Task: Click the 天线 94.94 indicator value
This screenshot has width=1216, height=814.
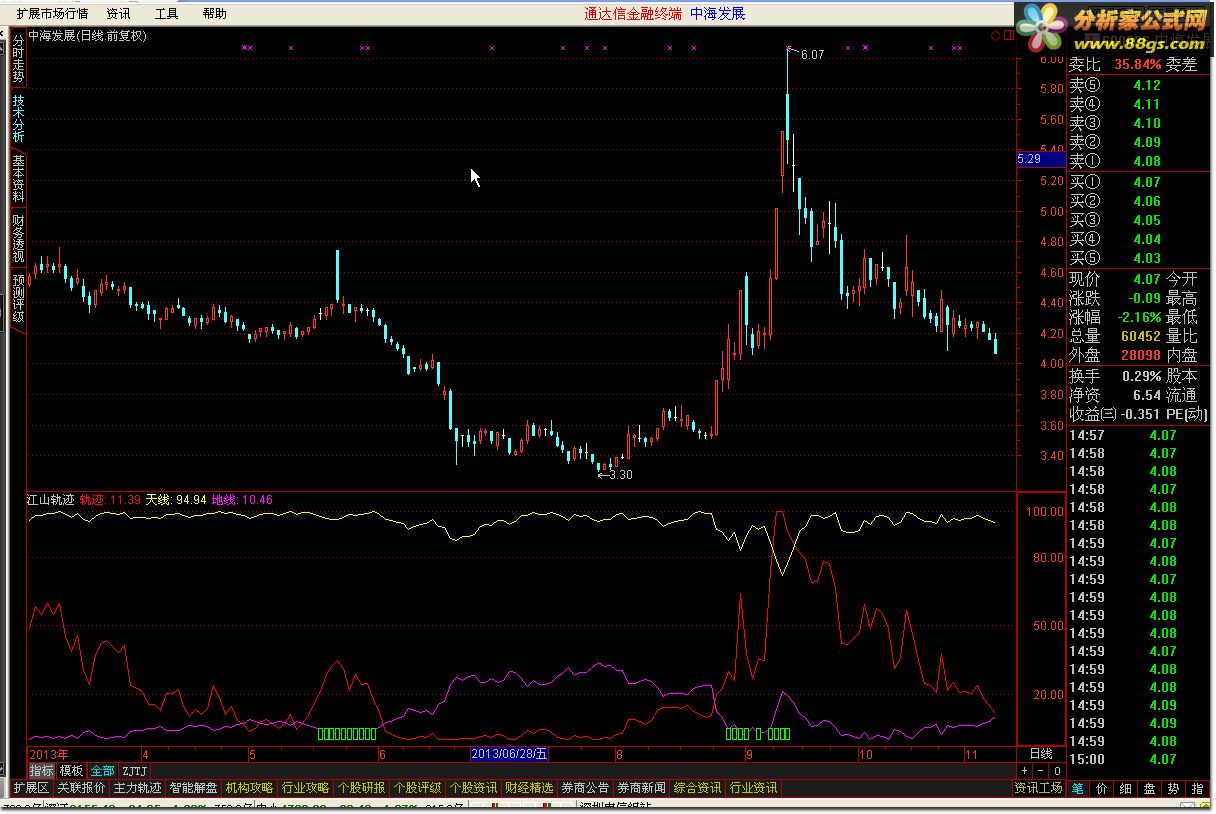Action: point(176,500)
